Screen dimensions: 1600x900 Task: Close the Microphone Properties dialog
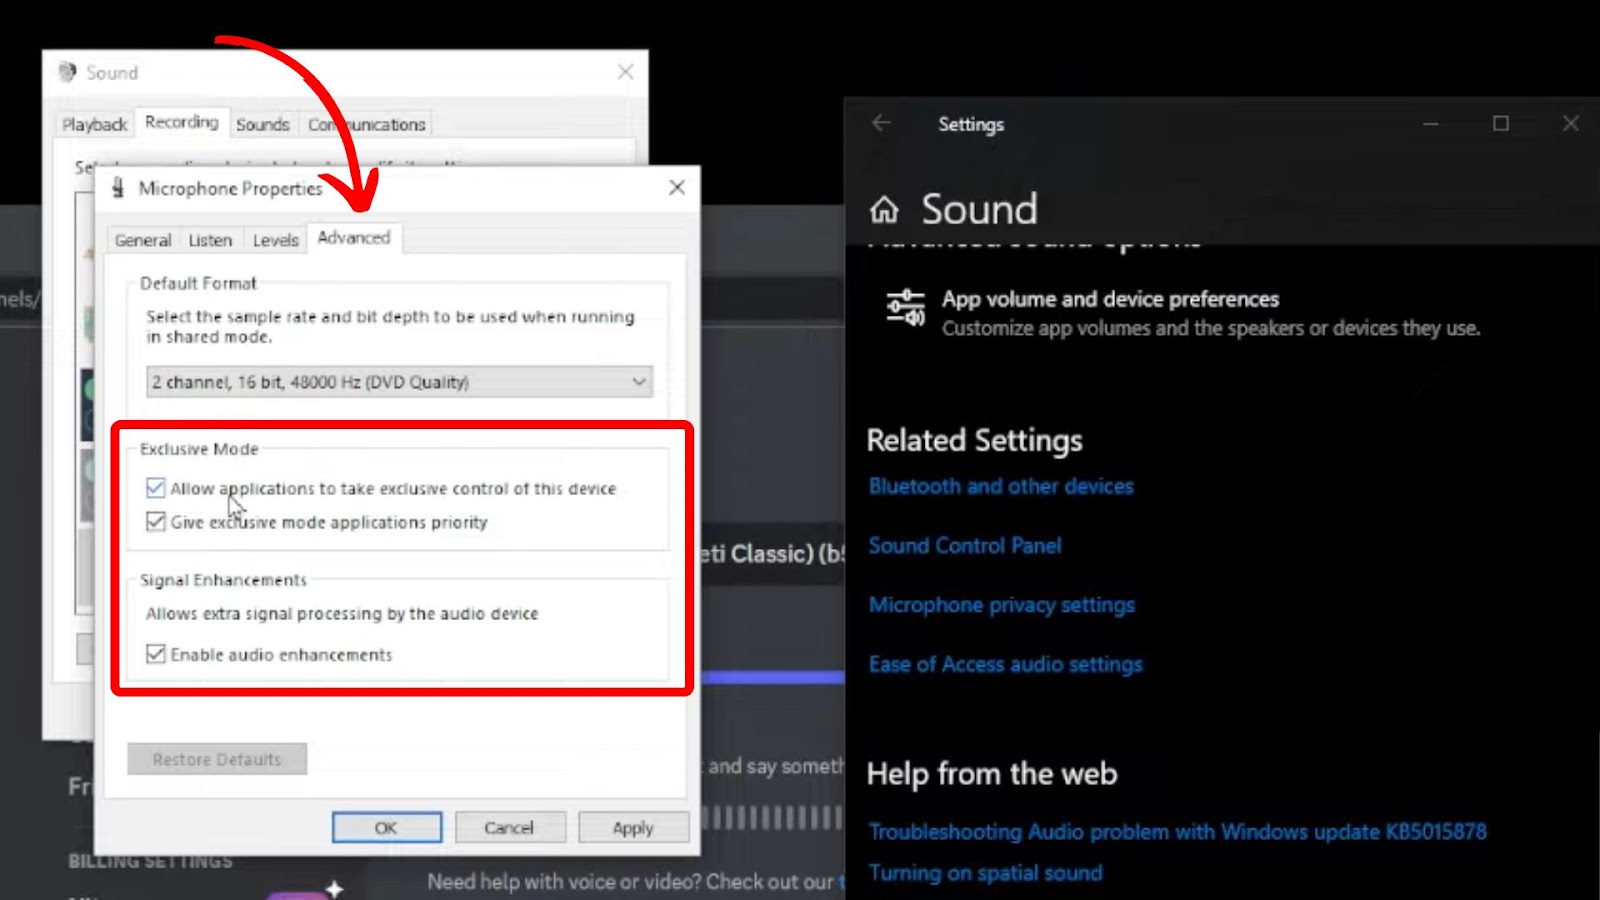click(677, 188)
